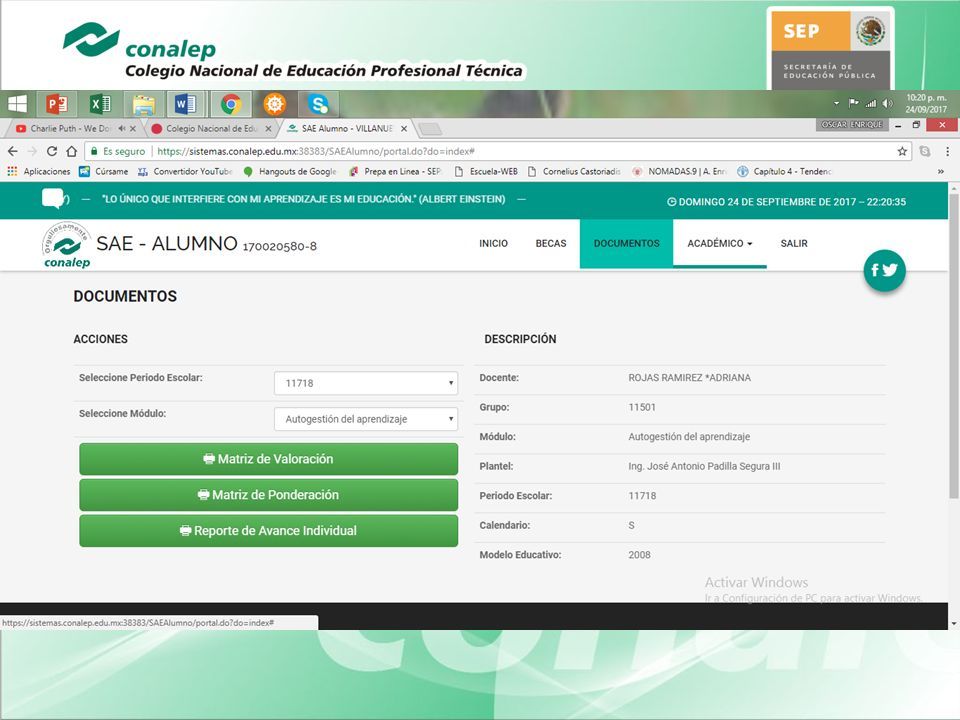
Task: Open the Escuela-WEB bookmark
Action: [486, 171]
